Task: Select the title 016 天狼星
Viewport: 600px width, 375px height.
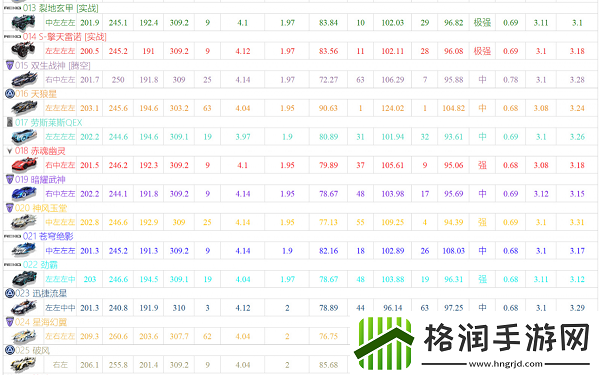Action: tap(36, 94)
